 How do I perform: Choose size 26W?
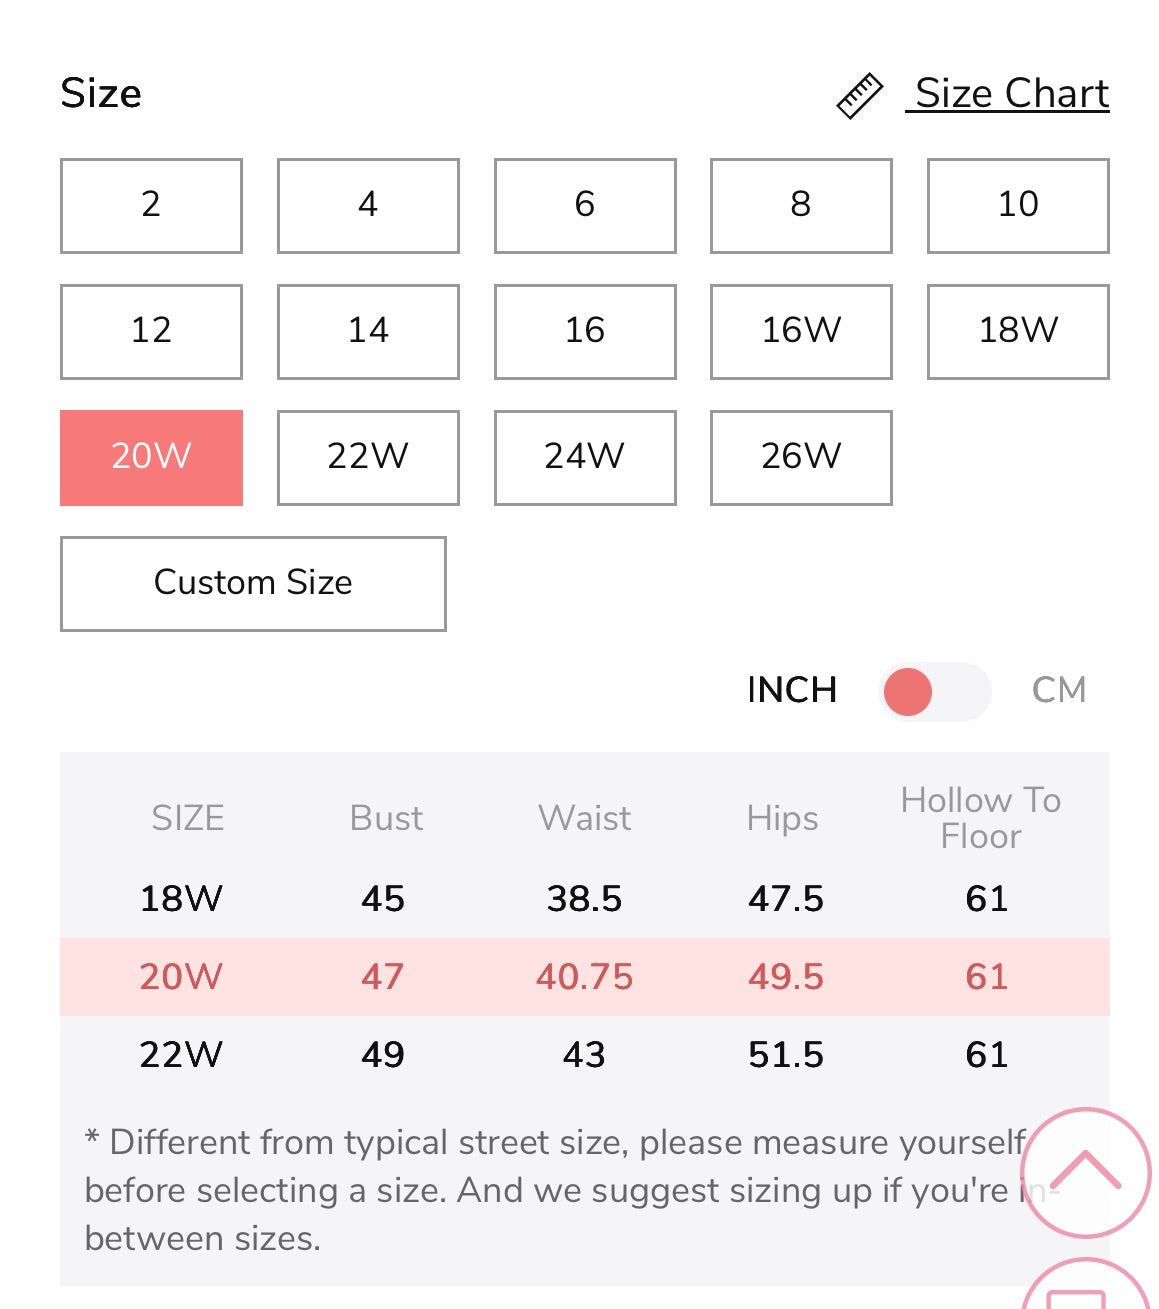click(801, 457)
